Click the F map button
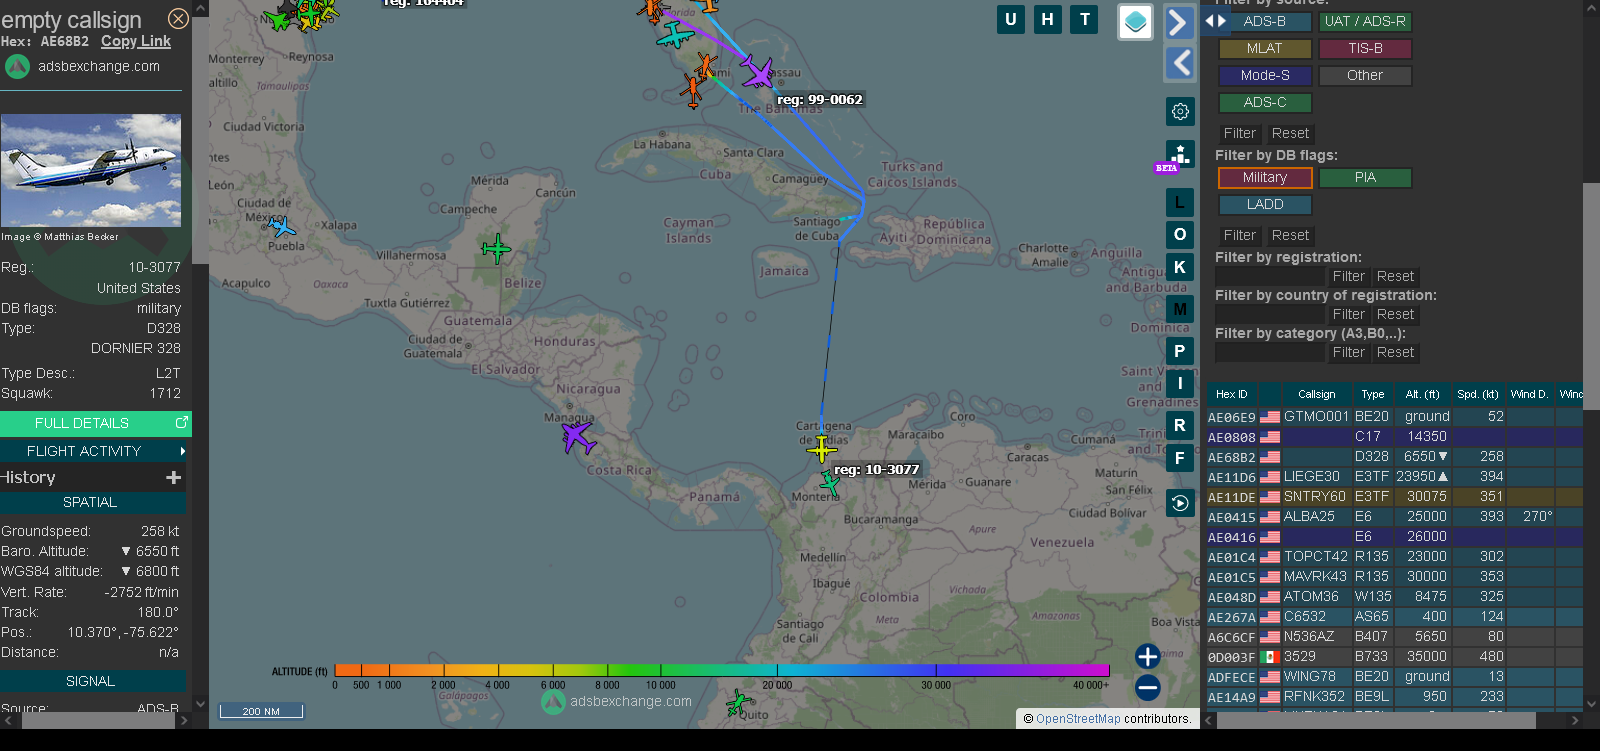Screen dimensions: 1600x751 point(1180,458)
